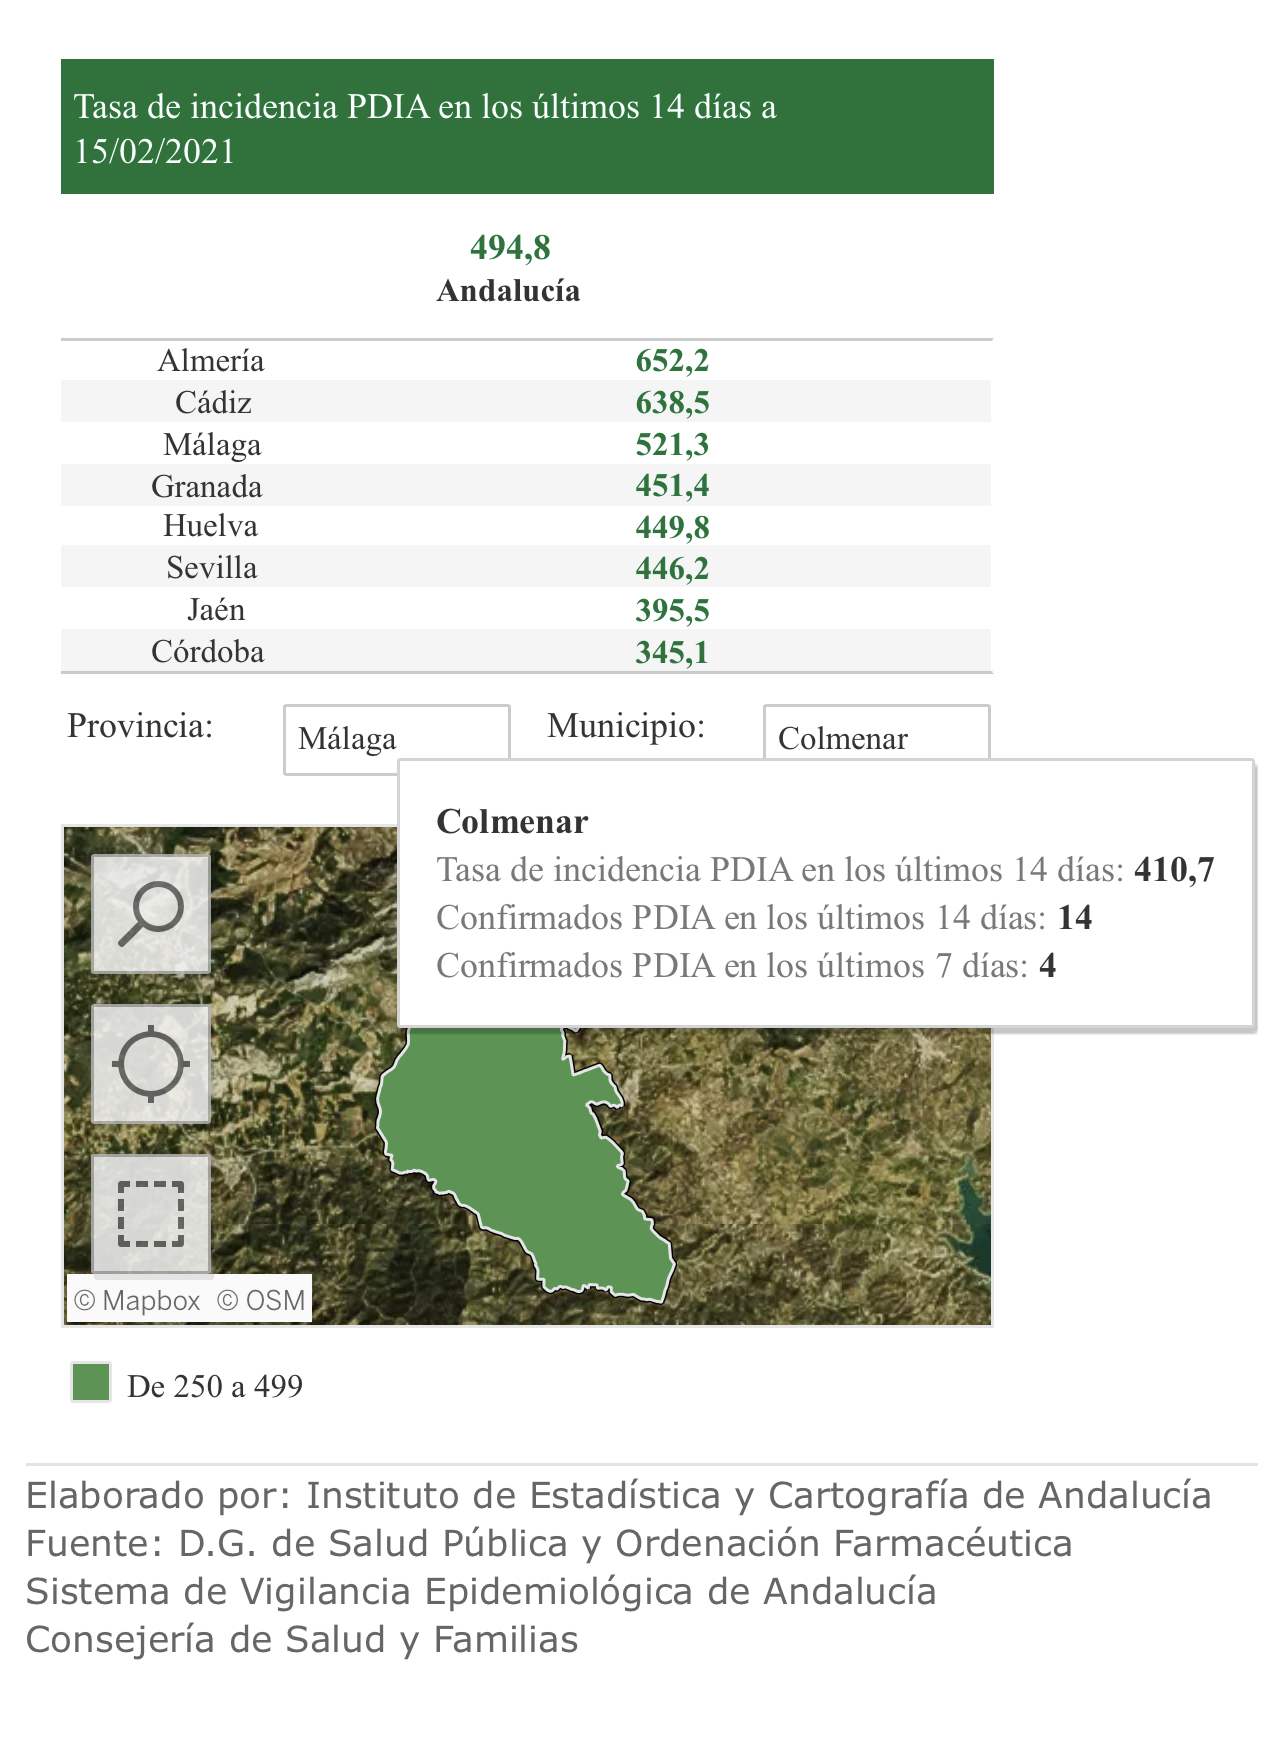This screenshot has width=1284, height=1749.
Task: Select the rectangular selection map tool
Action: 151,1214
